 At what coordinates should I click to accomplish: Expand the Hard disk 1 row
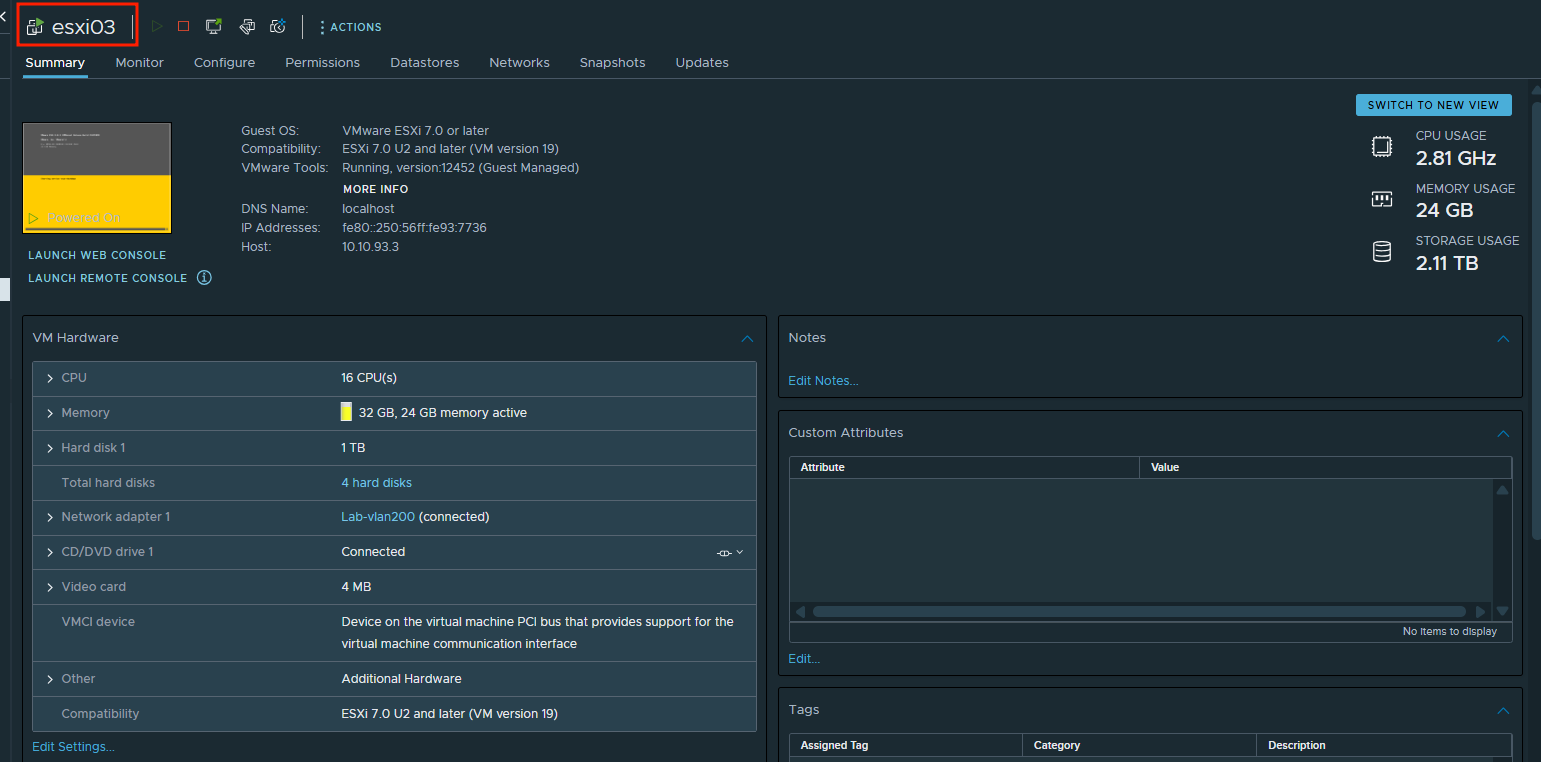coord(50,448)
